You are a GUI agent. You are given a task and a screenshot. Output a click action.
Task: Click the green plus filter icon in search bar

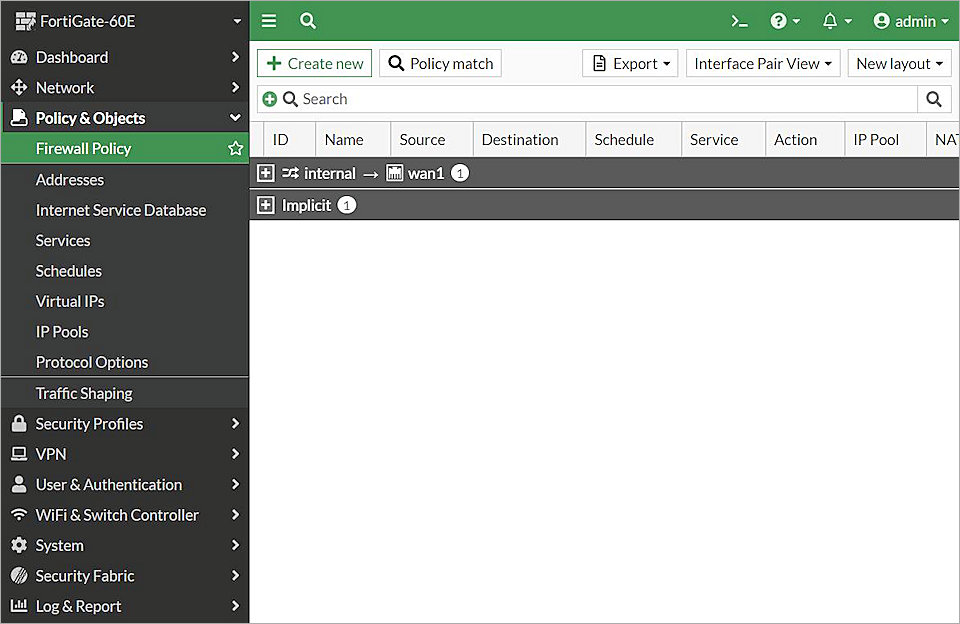(x=269, y=99)
